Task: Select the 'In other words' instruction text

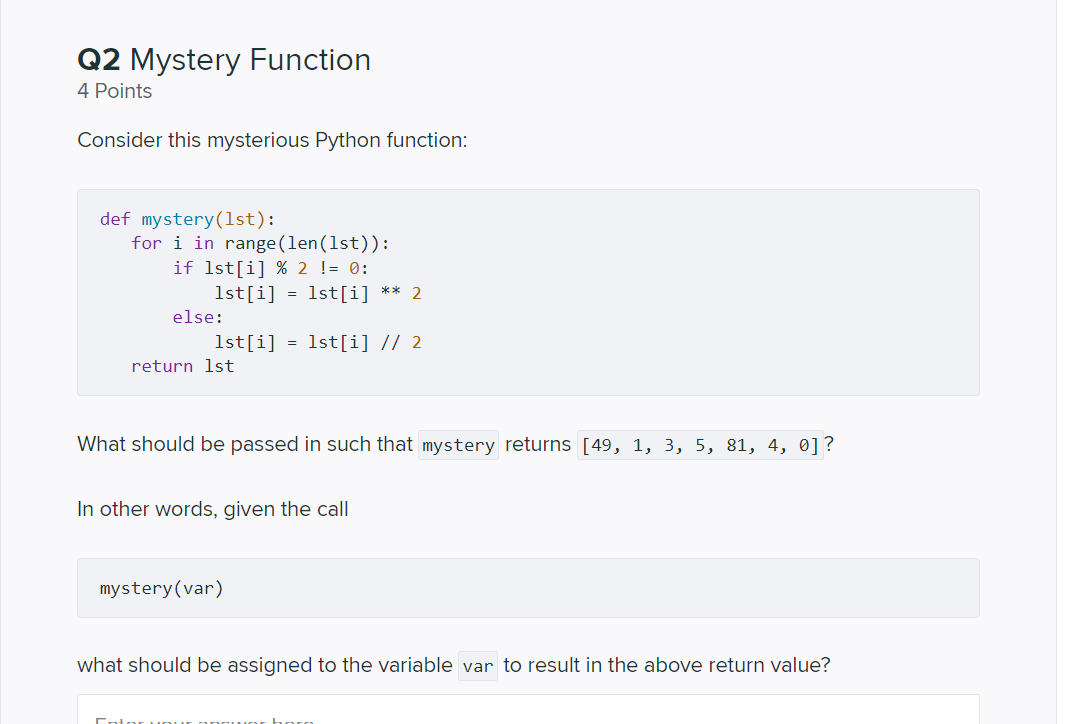Action: point(212,509)
